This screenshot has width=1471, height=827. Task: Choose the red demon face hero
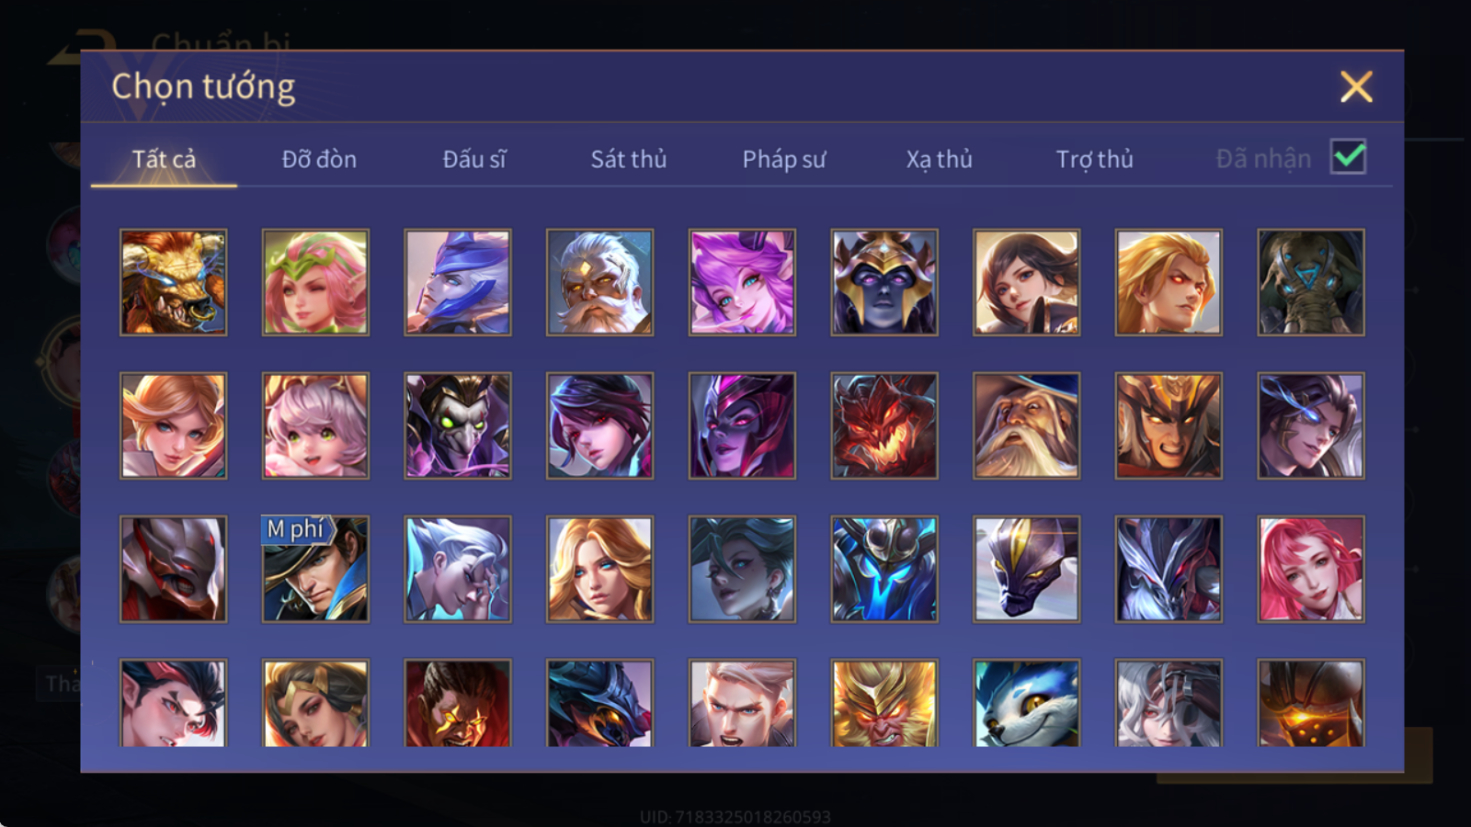point(884,426)
